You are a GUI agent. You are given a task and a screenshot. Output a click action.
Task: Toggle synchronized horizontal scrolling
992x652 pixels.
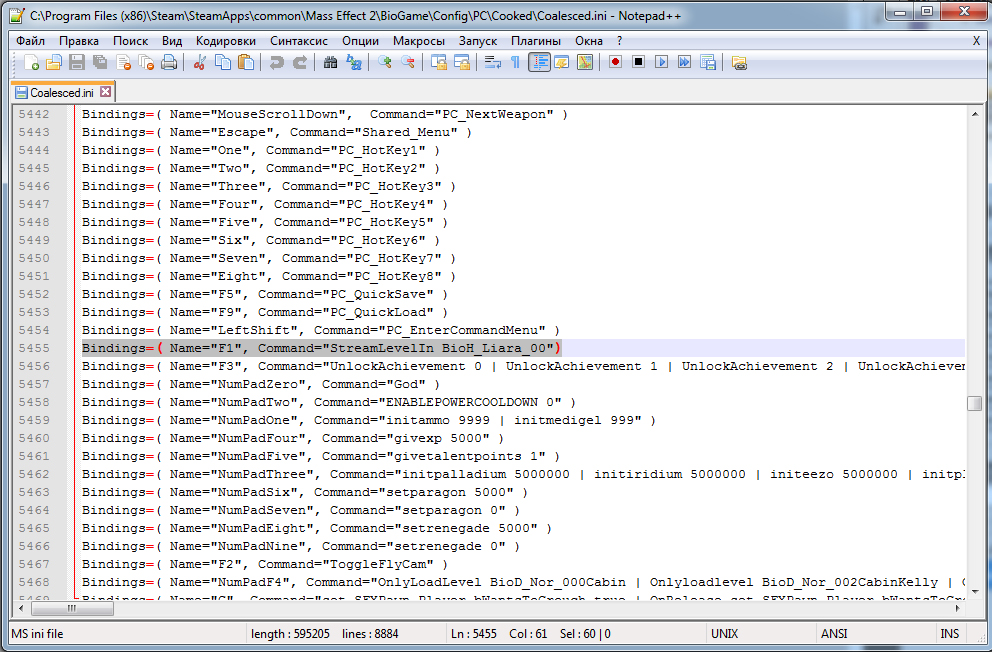click(462, 63)
